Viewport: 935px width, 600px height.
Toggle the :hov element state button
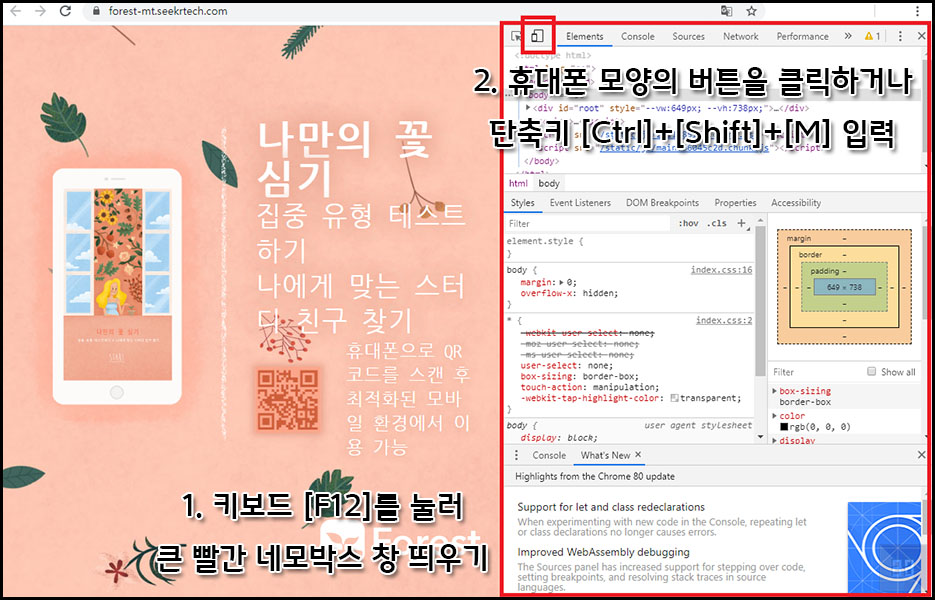point(688,223)
